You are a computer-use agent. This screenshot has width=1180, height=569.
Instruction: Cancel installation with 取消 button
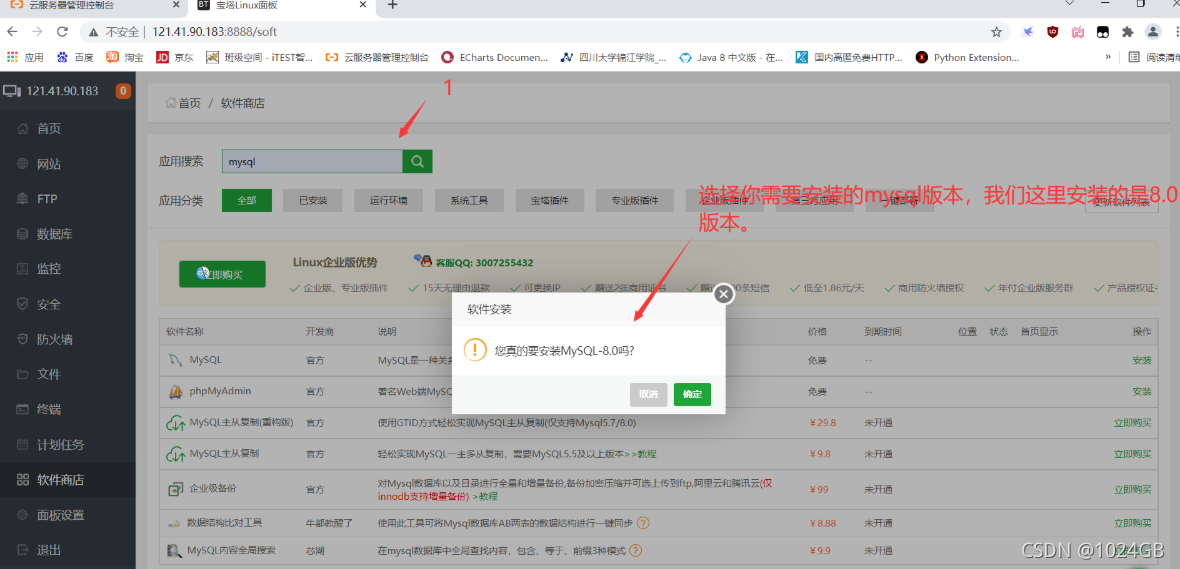[649, 394]
